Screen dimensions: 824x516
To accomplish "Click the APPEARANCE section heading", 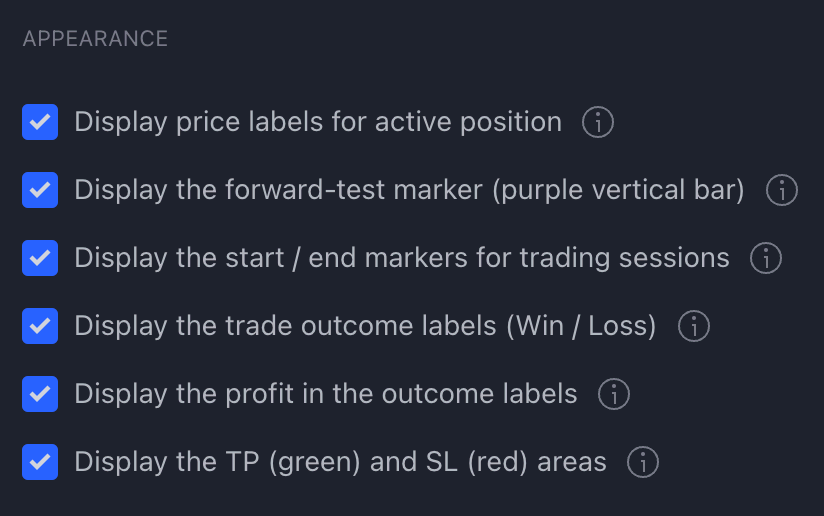I will coord(95,39).
